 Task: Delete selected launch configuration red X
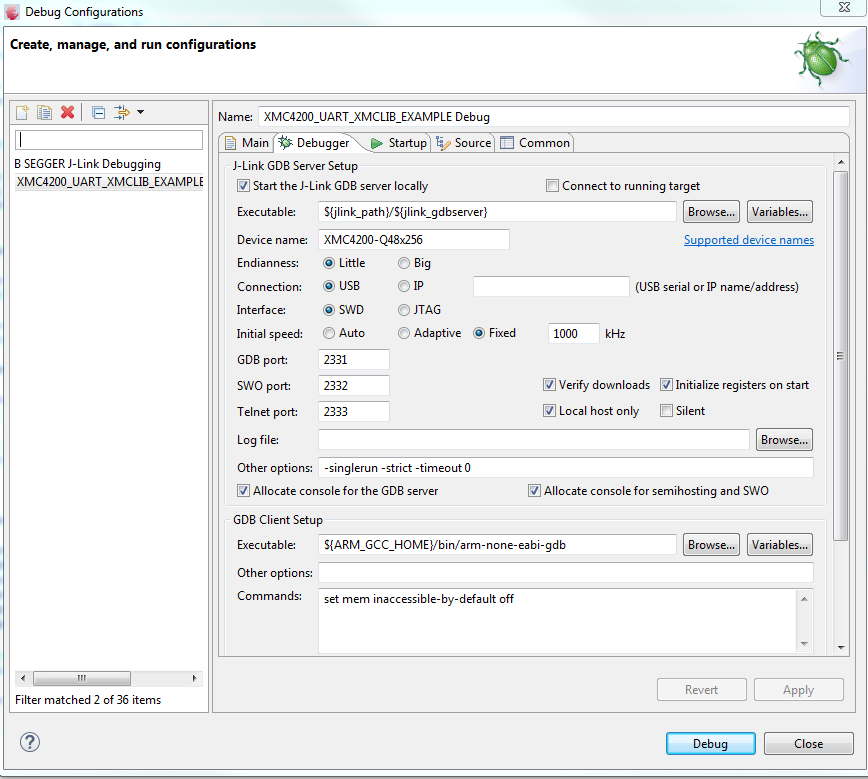click(x=68, y=112)
